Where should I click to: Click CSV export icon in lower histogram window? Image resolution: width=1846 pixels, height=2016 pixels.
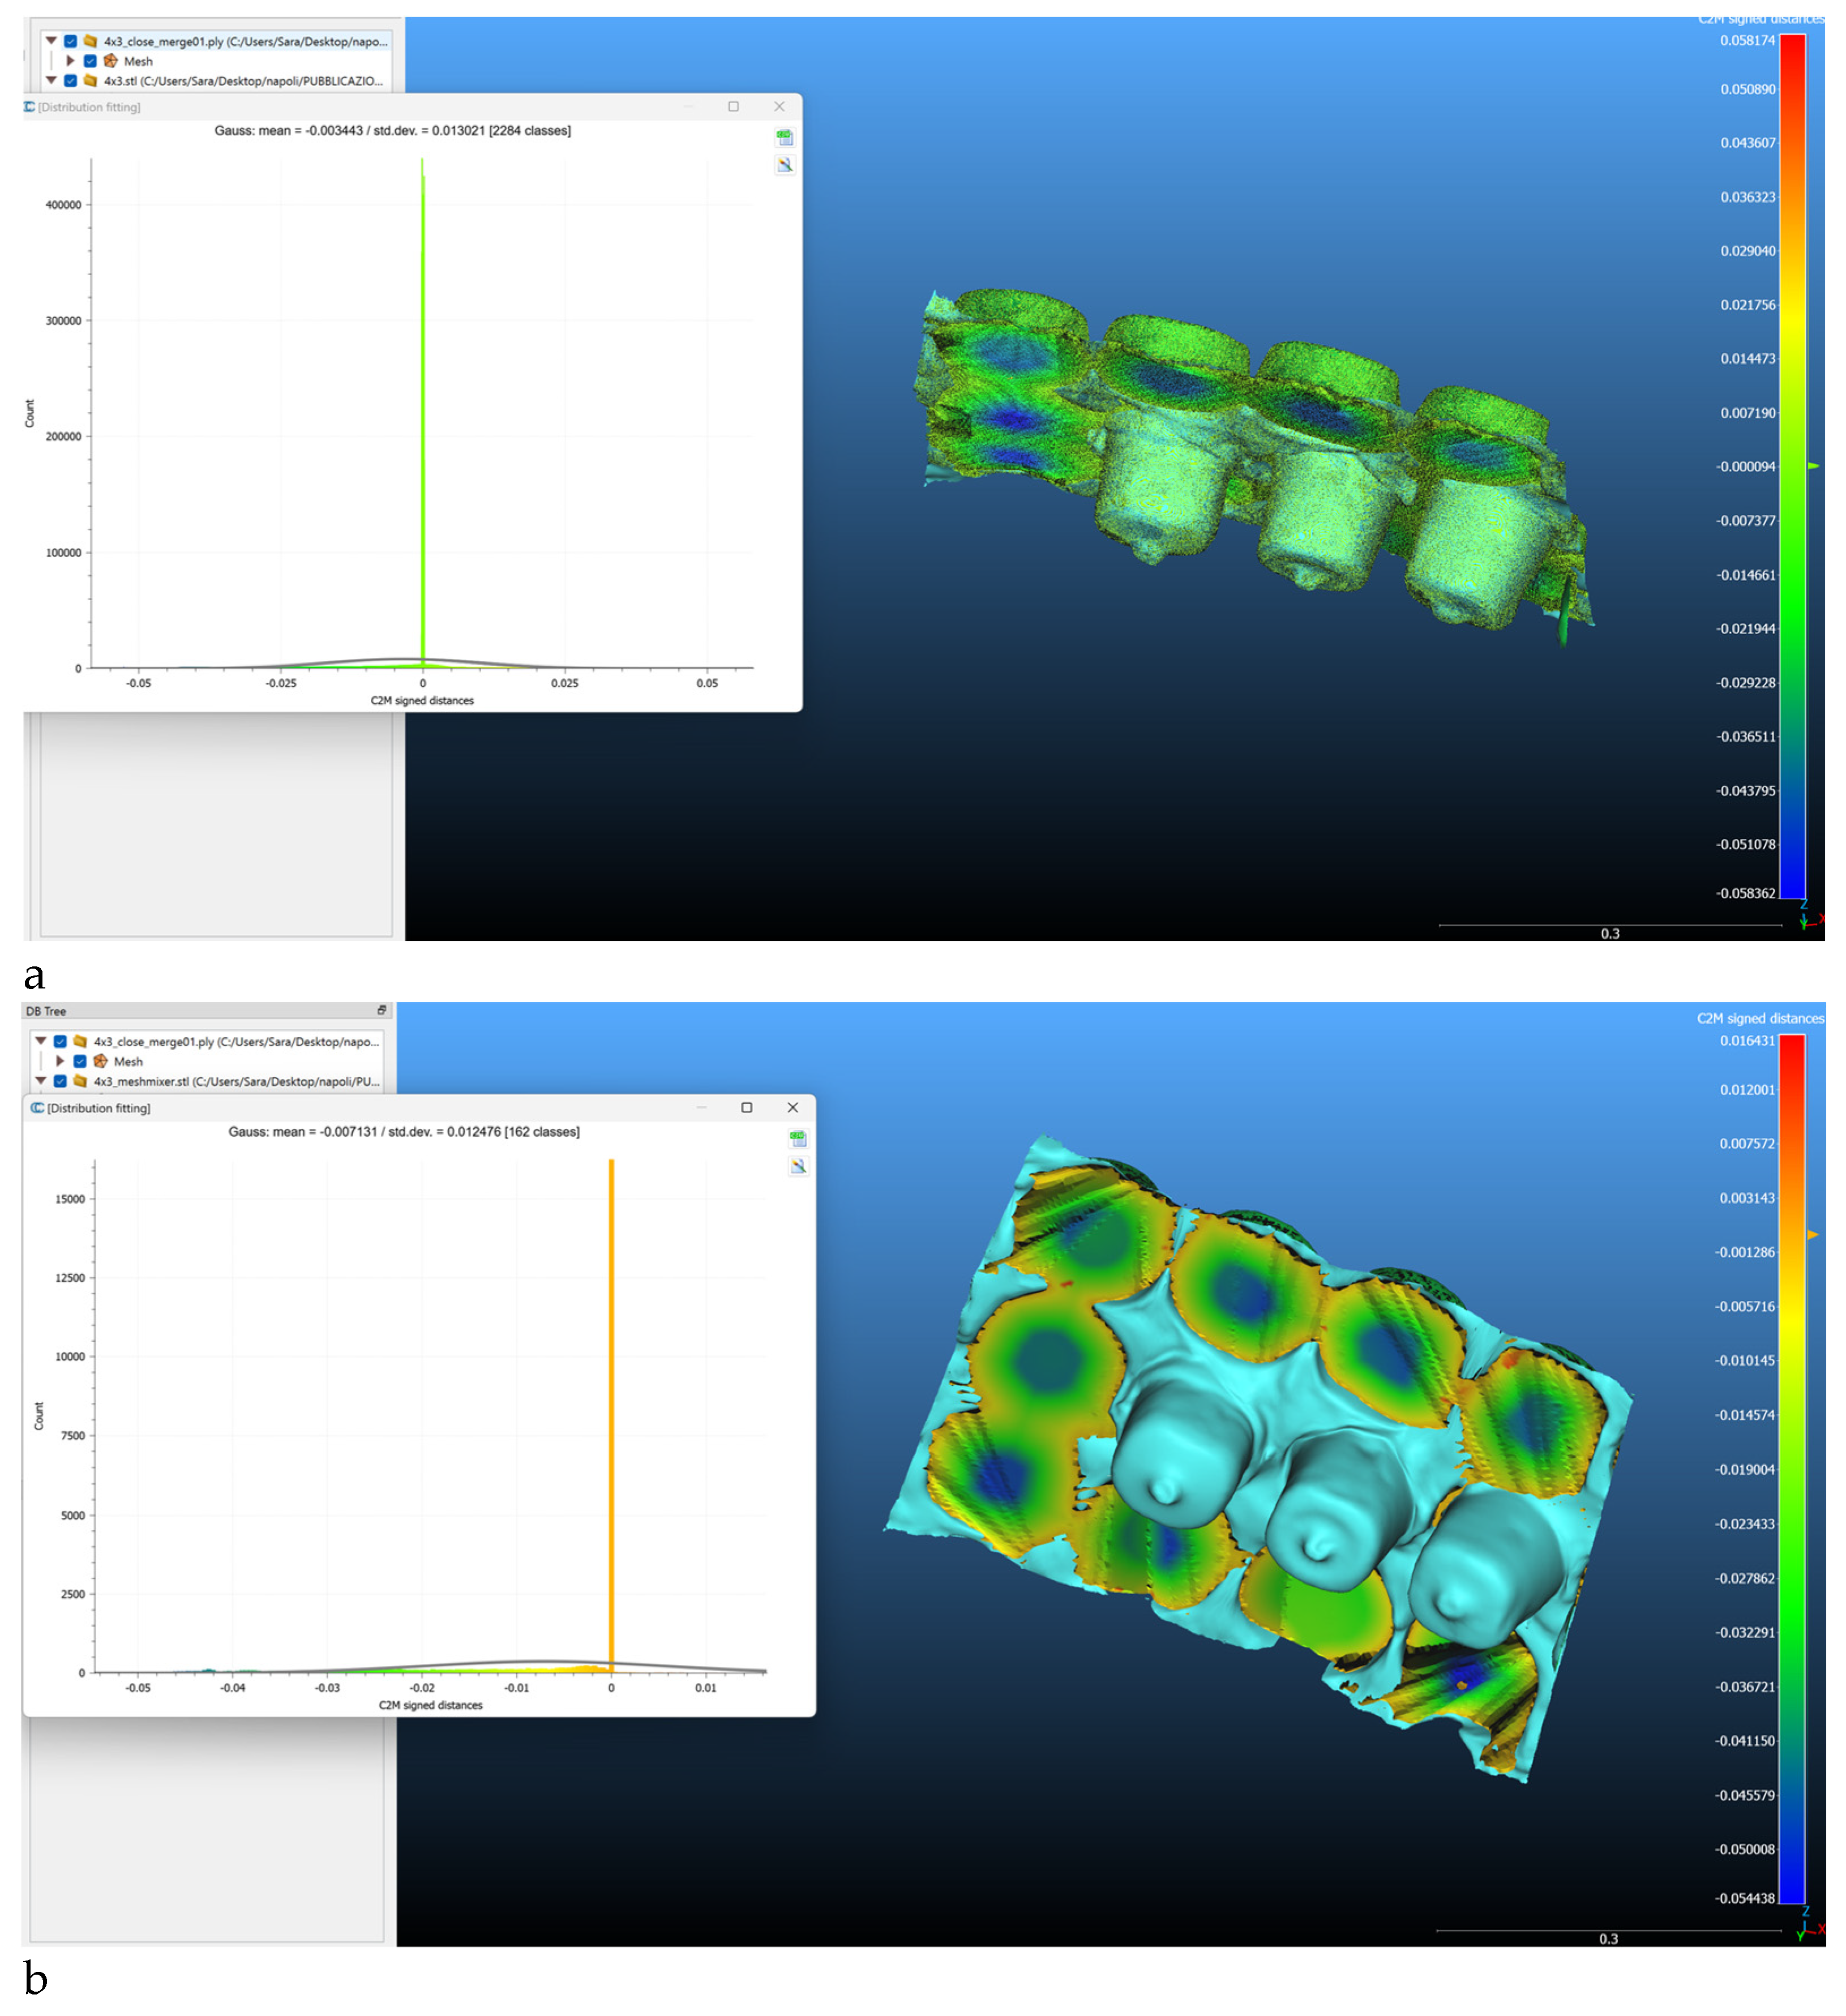click(x=797, y=1138)
